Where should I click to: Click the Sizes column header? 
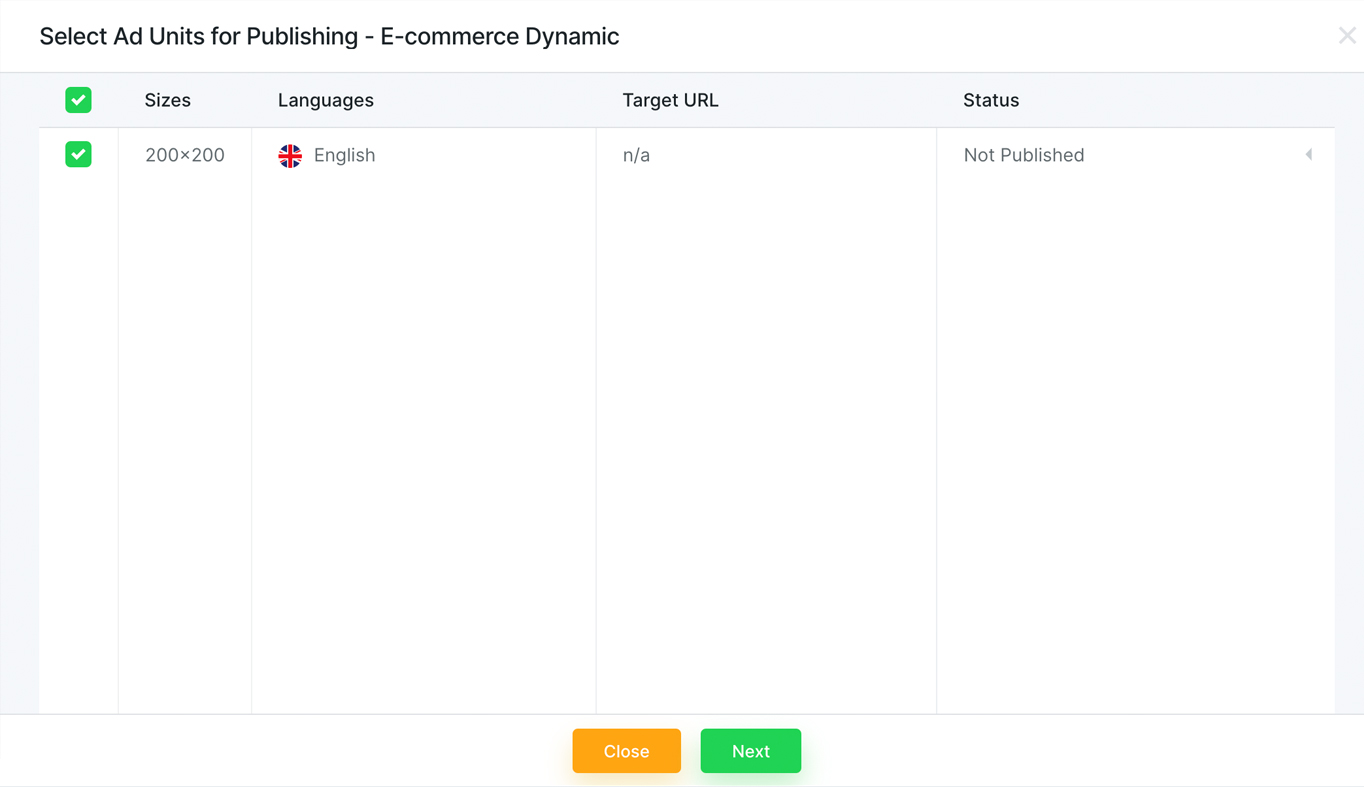[x=167, y=100]
